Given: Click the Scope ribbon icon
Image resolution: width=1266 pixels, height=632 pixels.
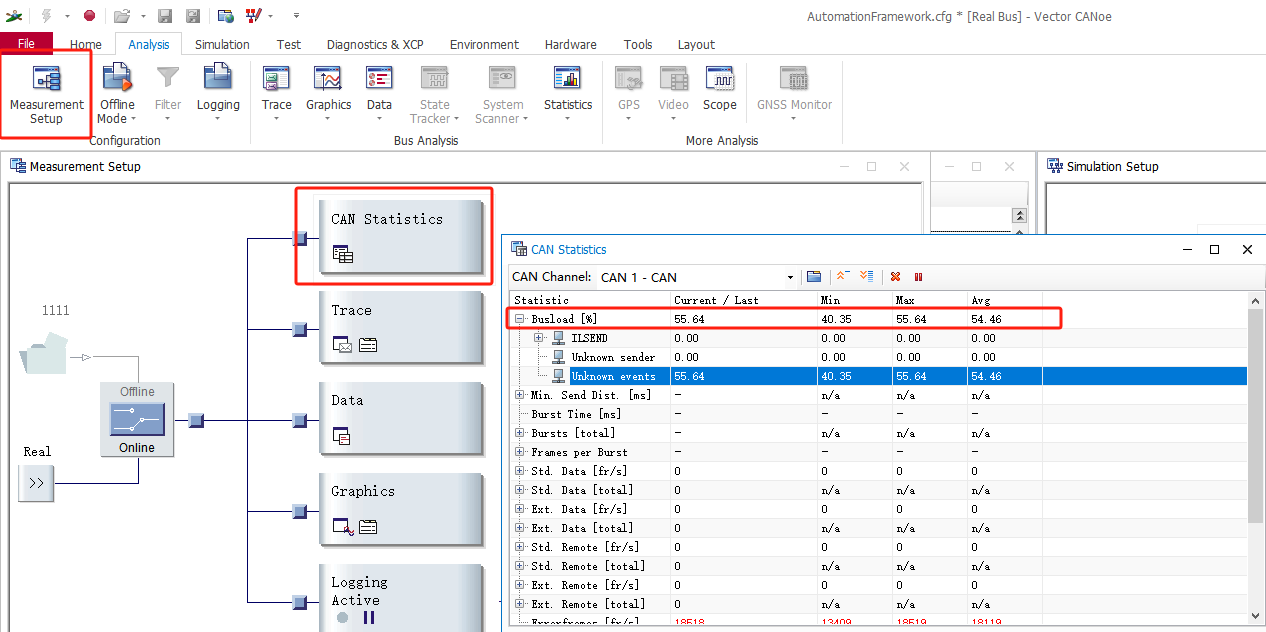Looking at the screenshot, I should pyautogui.click(x=719, y=78).
